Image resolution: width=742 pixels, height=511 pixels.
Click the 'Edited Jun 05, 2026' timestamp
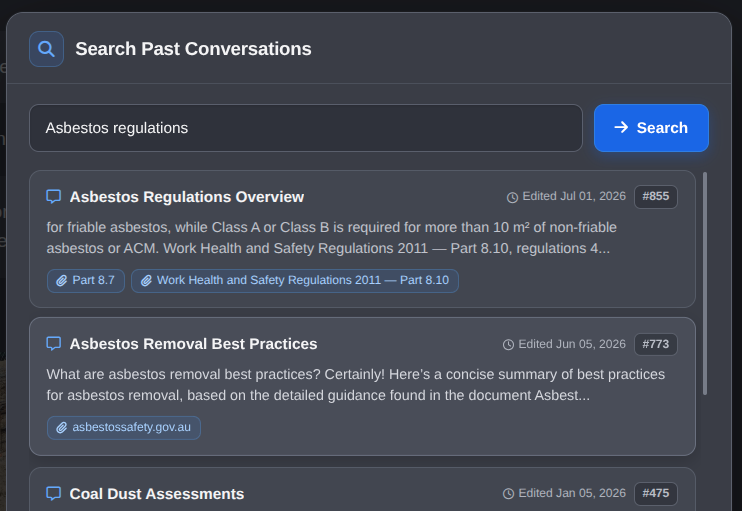coord(572,344)
